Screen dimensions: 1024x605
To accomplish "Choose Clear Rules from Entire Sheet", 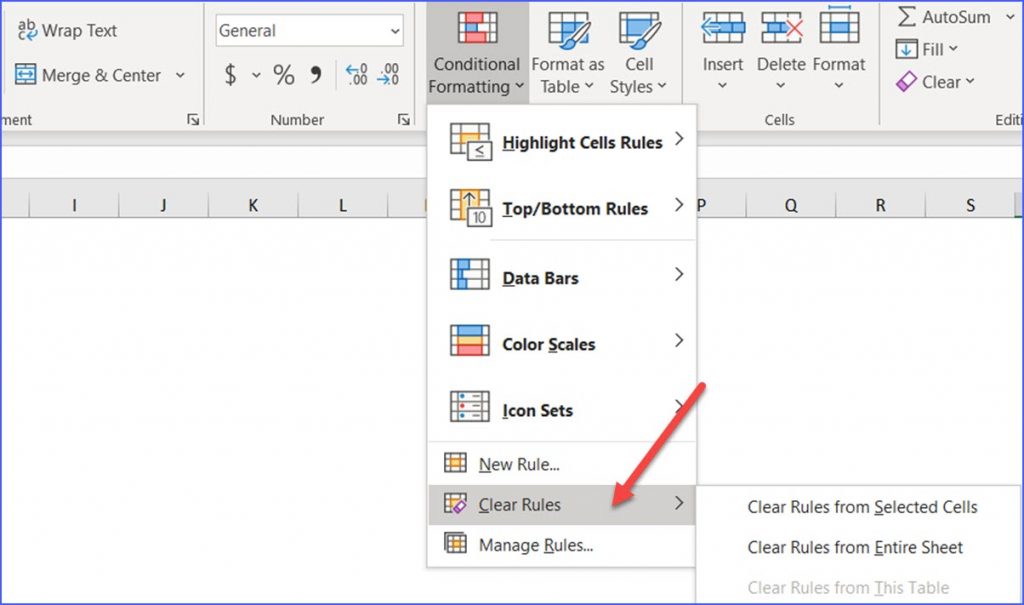I will (x=854, y=547).
